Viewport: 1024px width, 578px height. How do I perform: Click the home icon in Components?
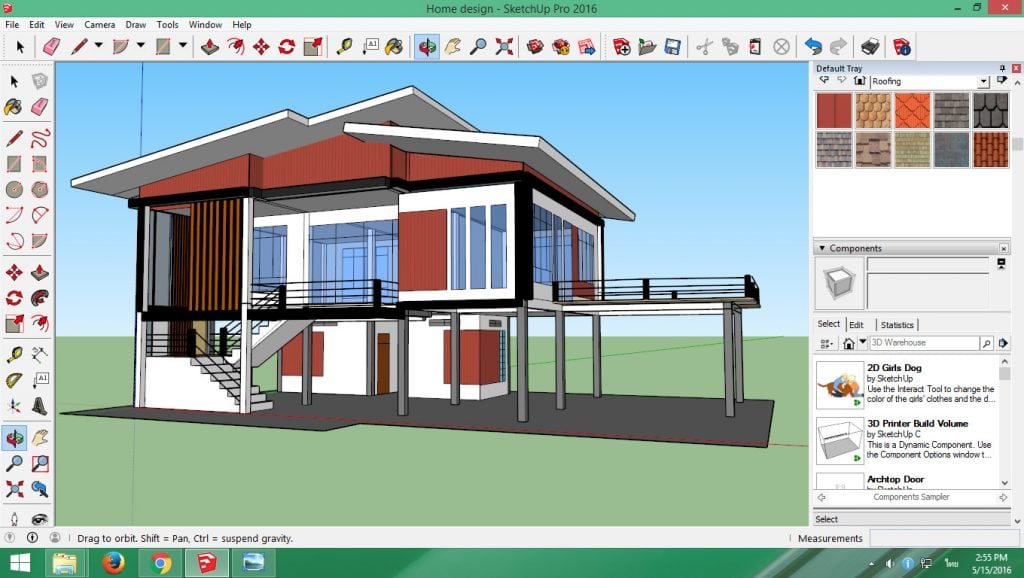[x=848, y=343]
